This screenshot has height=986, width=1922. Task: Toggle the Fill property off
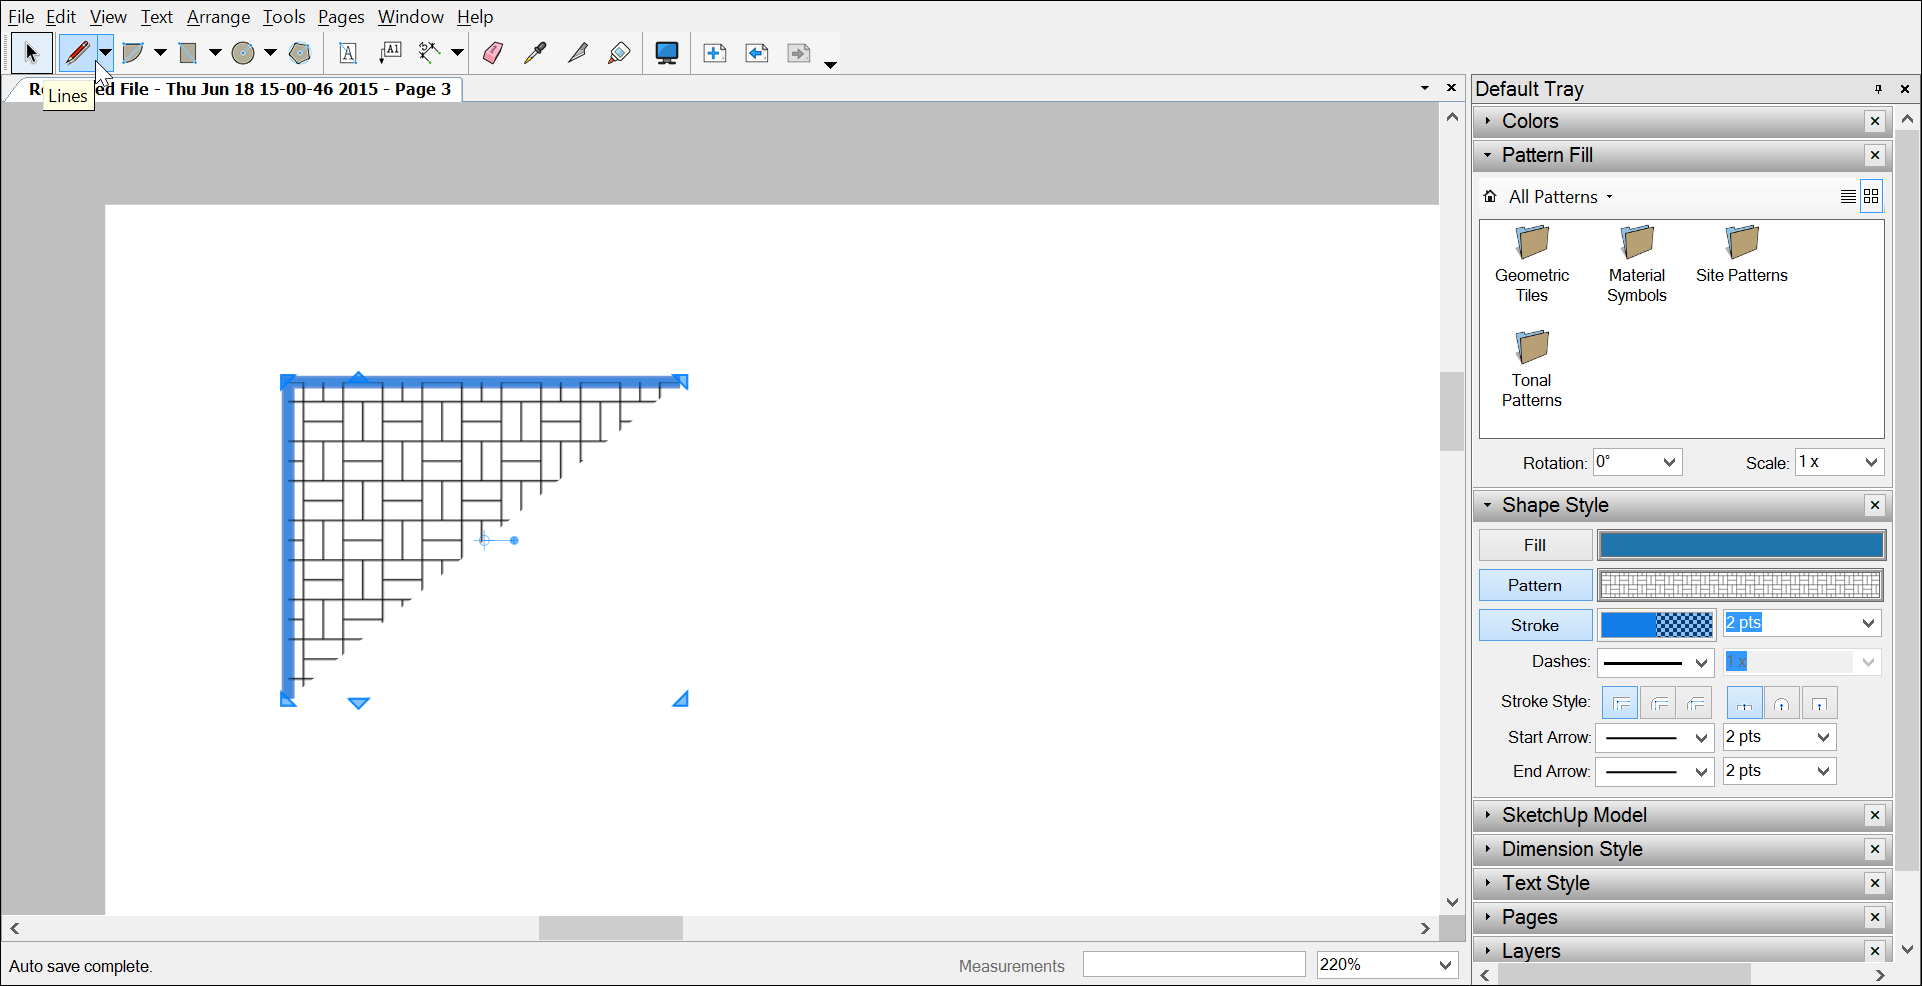click(1534, 544)
